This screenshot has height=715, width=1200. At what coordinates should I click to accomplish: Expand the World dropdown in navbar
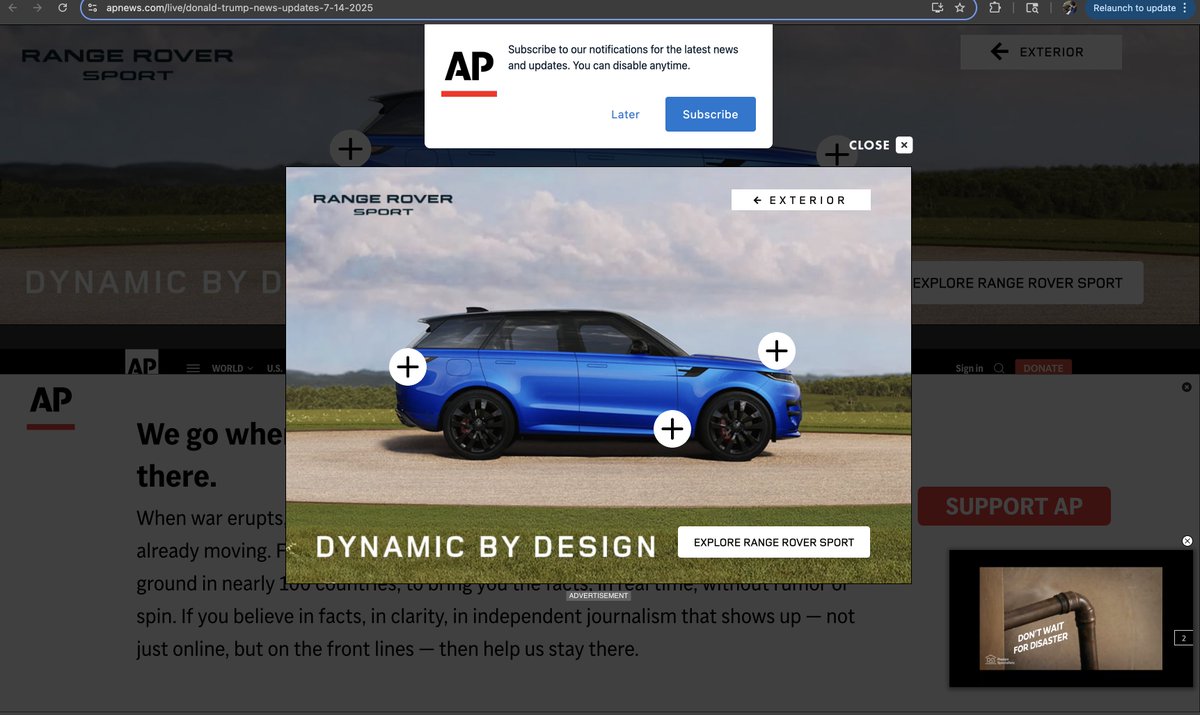(232, 368)
